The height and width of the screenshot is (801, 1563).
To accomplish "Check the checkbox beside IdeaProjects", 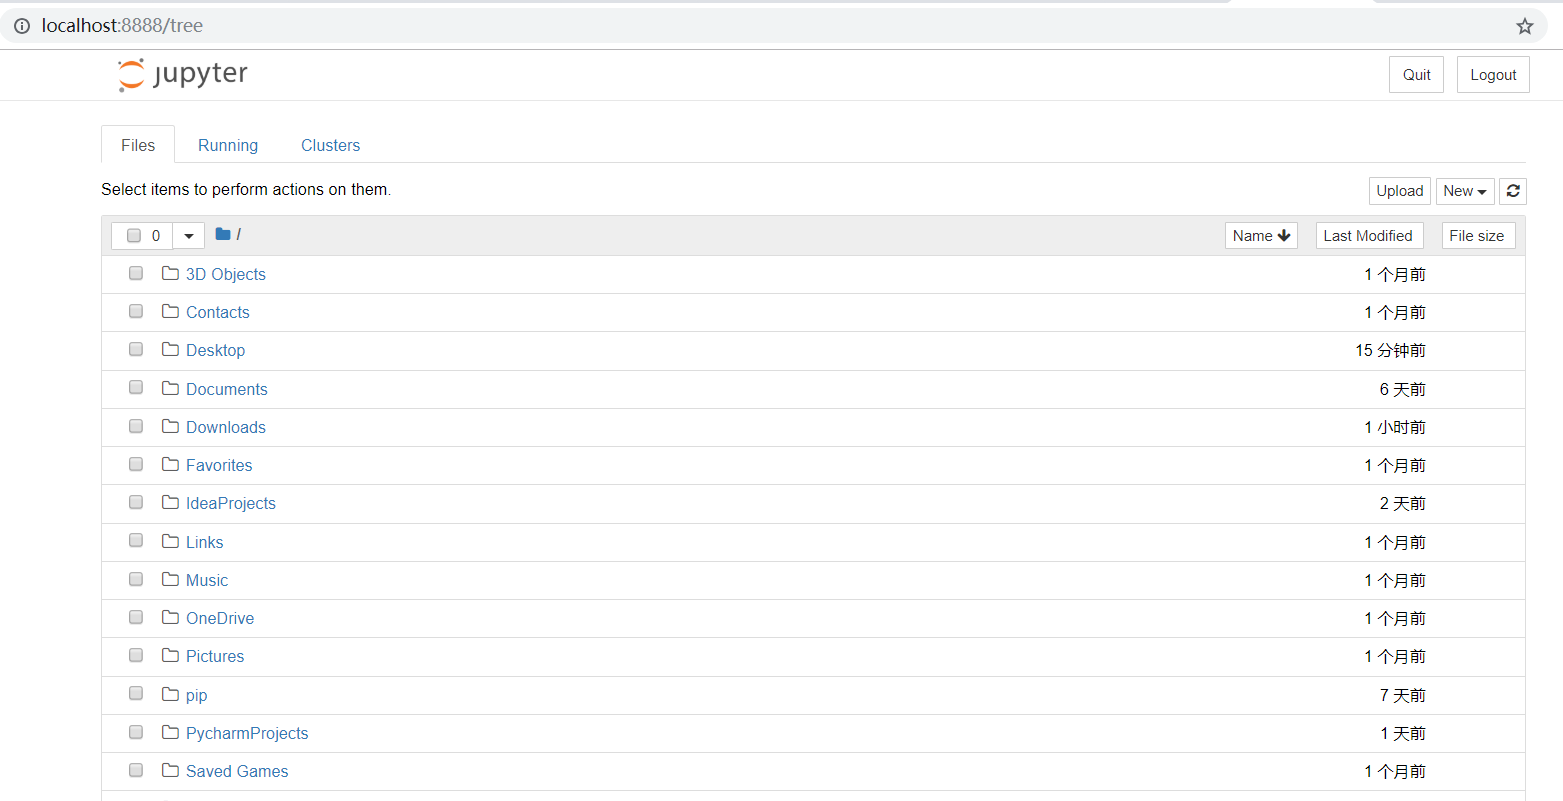I will (x=135, y=501).
